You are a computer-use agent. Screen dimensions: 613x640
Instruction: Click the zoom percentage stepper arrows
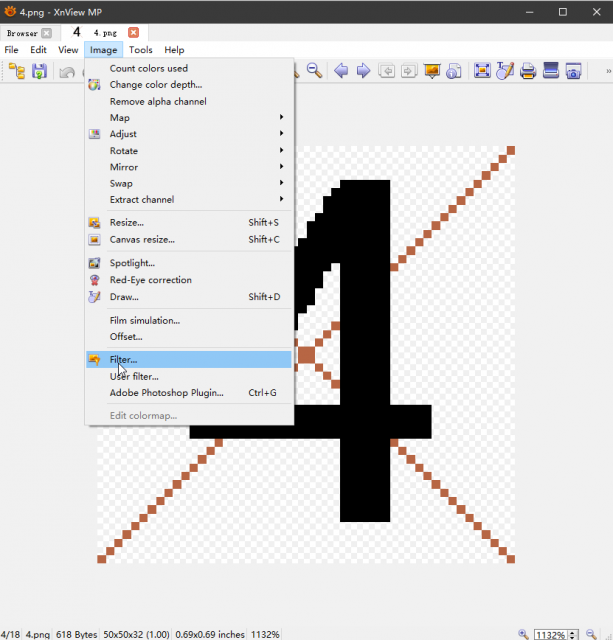click(573, 635)
